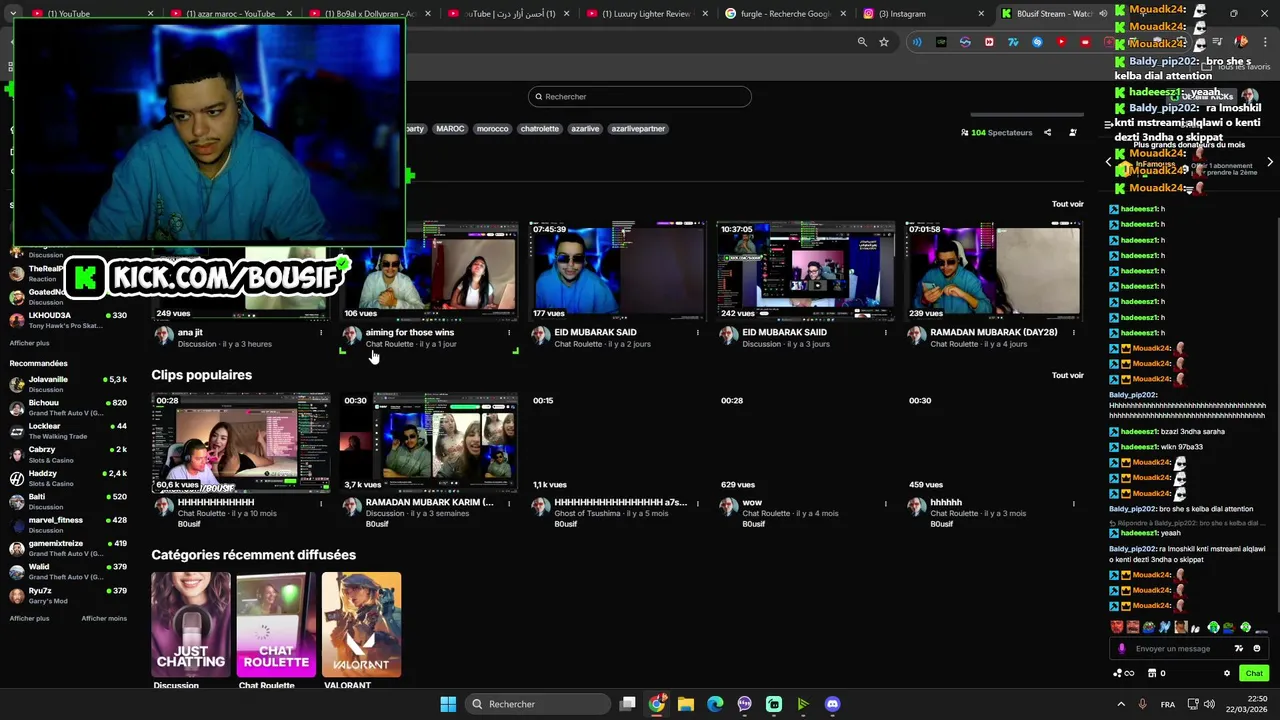Open the 'EID MUBARAK SAIID' 10:37:05 video thumbnail
The width and height of the screenshot is (1280, 720).
(x=805, y=270)
